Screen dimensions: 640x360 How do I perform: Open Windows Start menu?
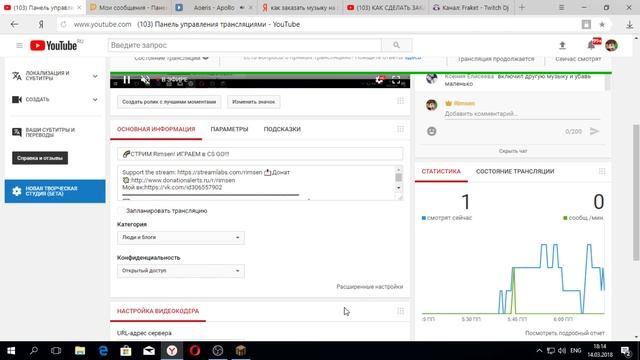pyautogui.click(x=11, y=351)
